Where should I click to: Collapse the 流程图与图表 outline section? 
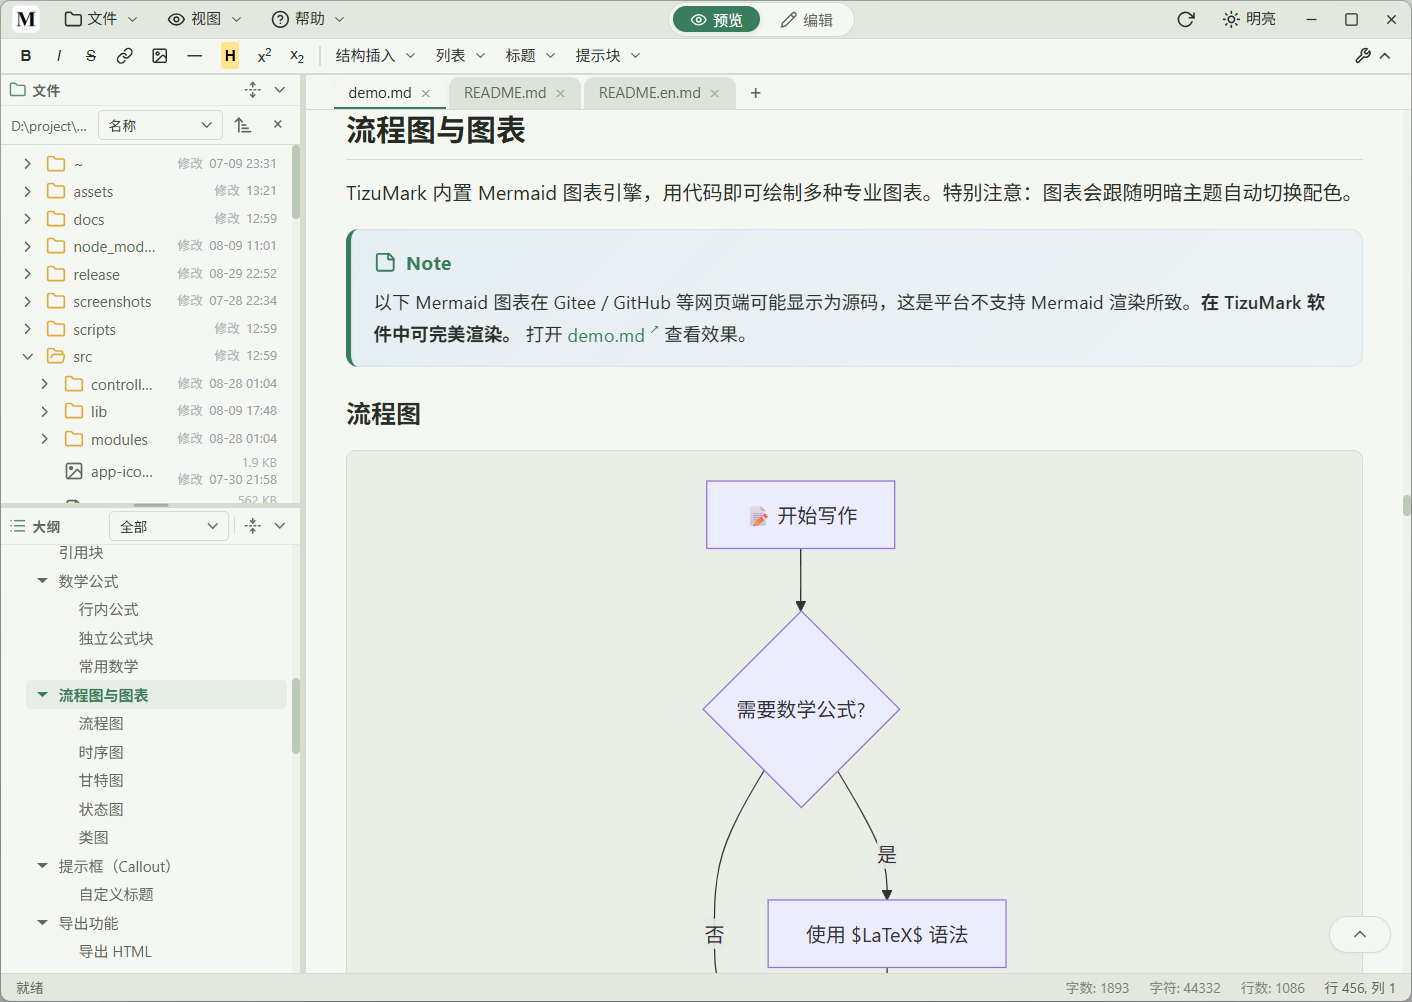click(42, 695)
